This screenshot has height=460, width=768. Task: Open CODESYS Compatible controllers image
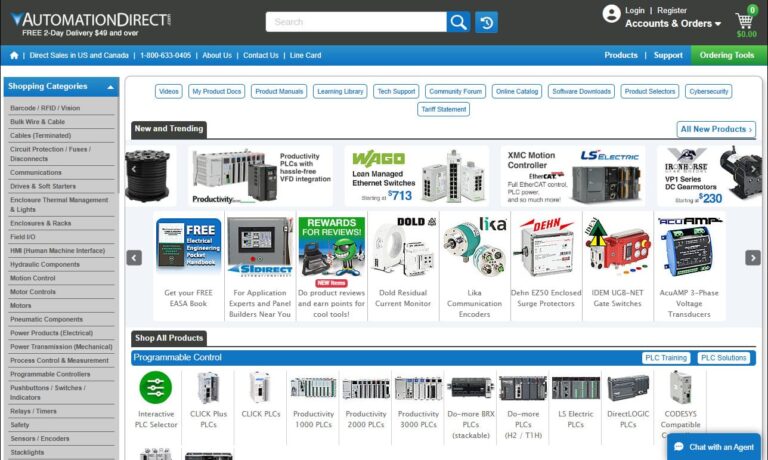pyautogui.click(x=680, y=387)
